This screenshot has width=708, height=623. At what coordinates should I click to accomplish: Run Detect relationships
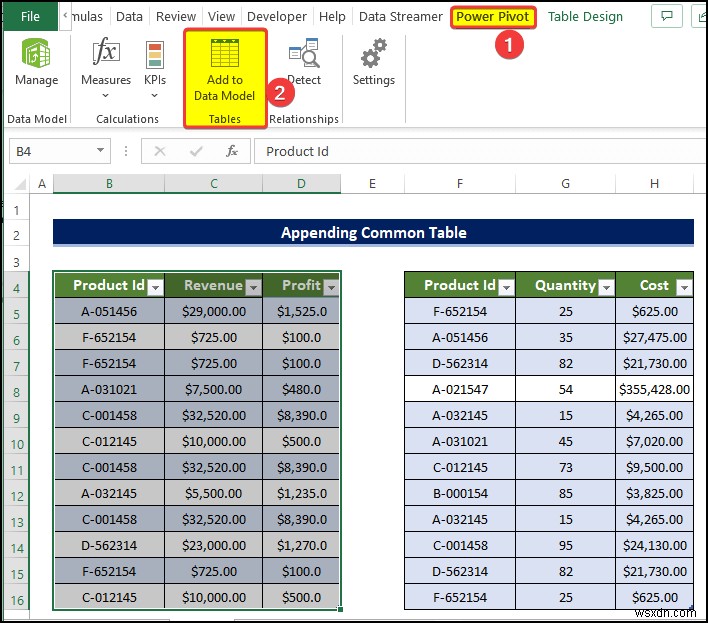click(304, 62)
